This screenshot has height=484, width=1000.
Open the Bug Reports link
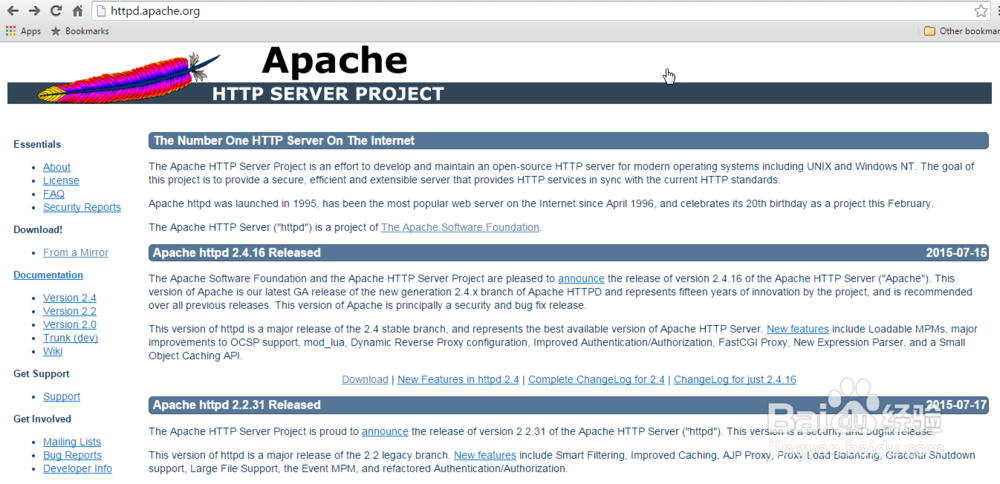point(72,455)
